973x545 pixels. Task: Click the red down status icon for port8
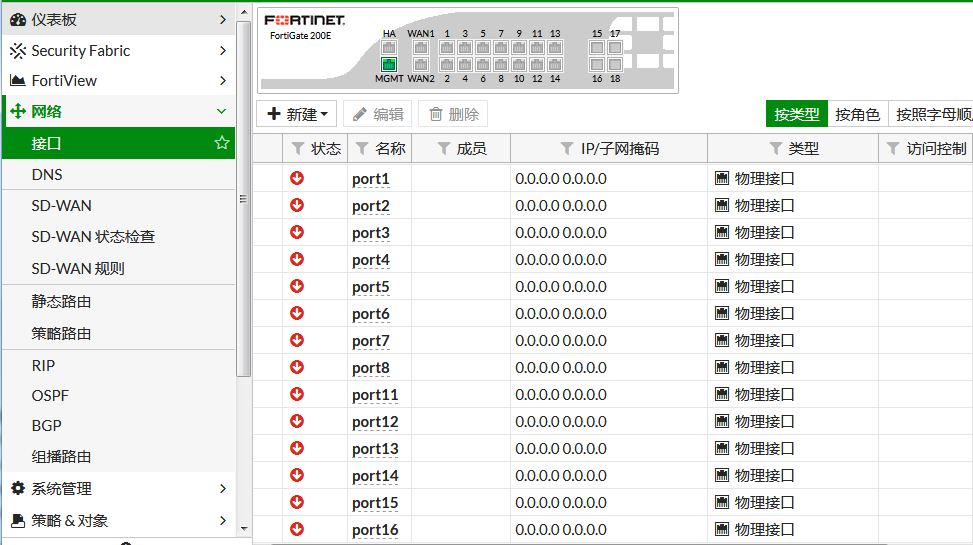click(297, 367)
